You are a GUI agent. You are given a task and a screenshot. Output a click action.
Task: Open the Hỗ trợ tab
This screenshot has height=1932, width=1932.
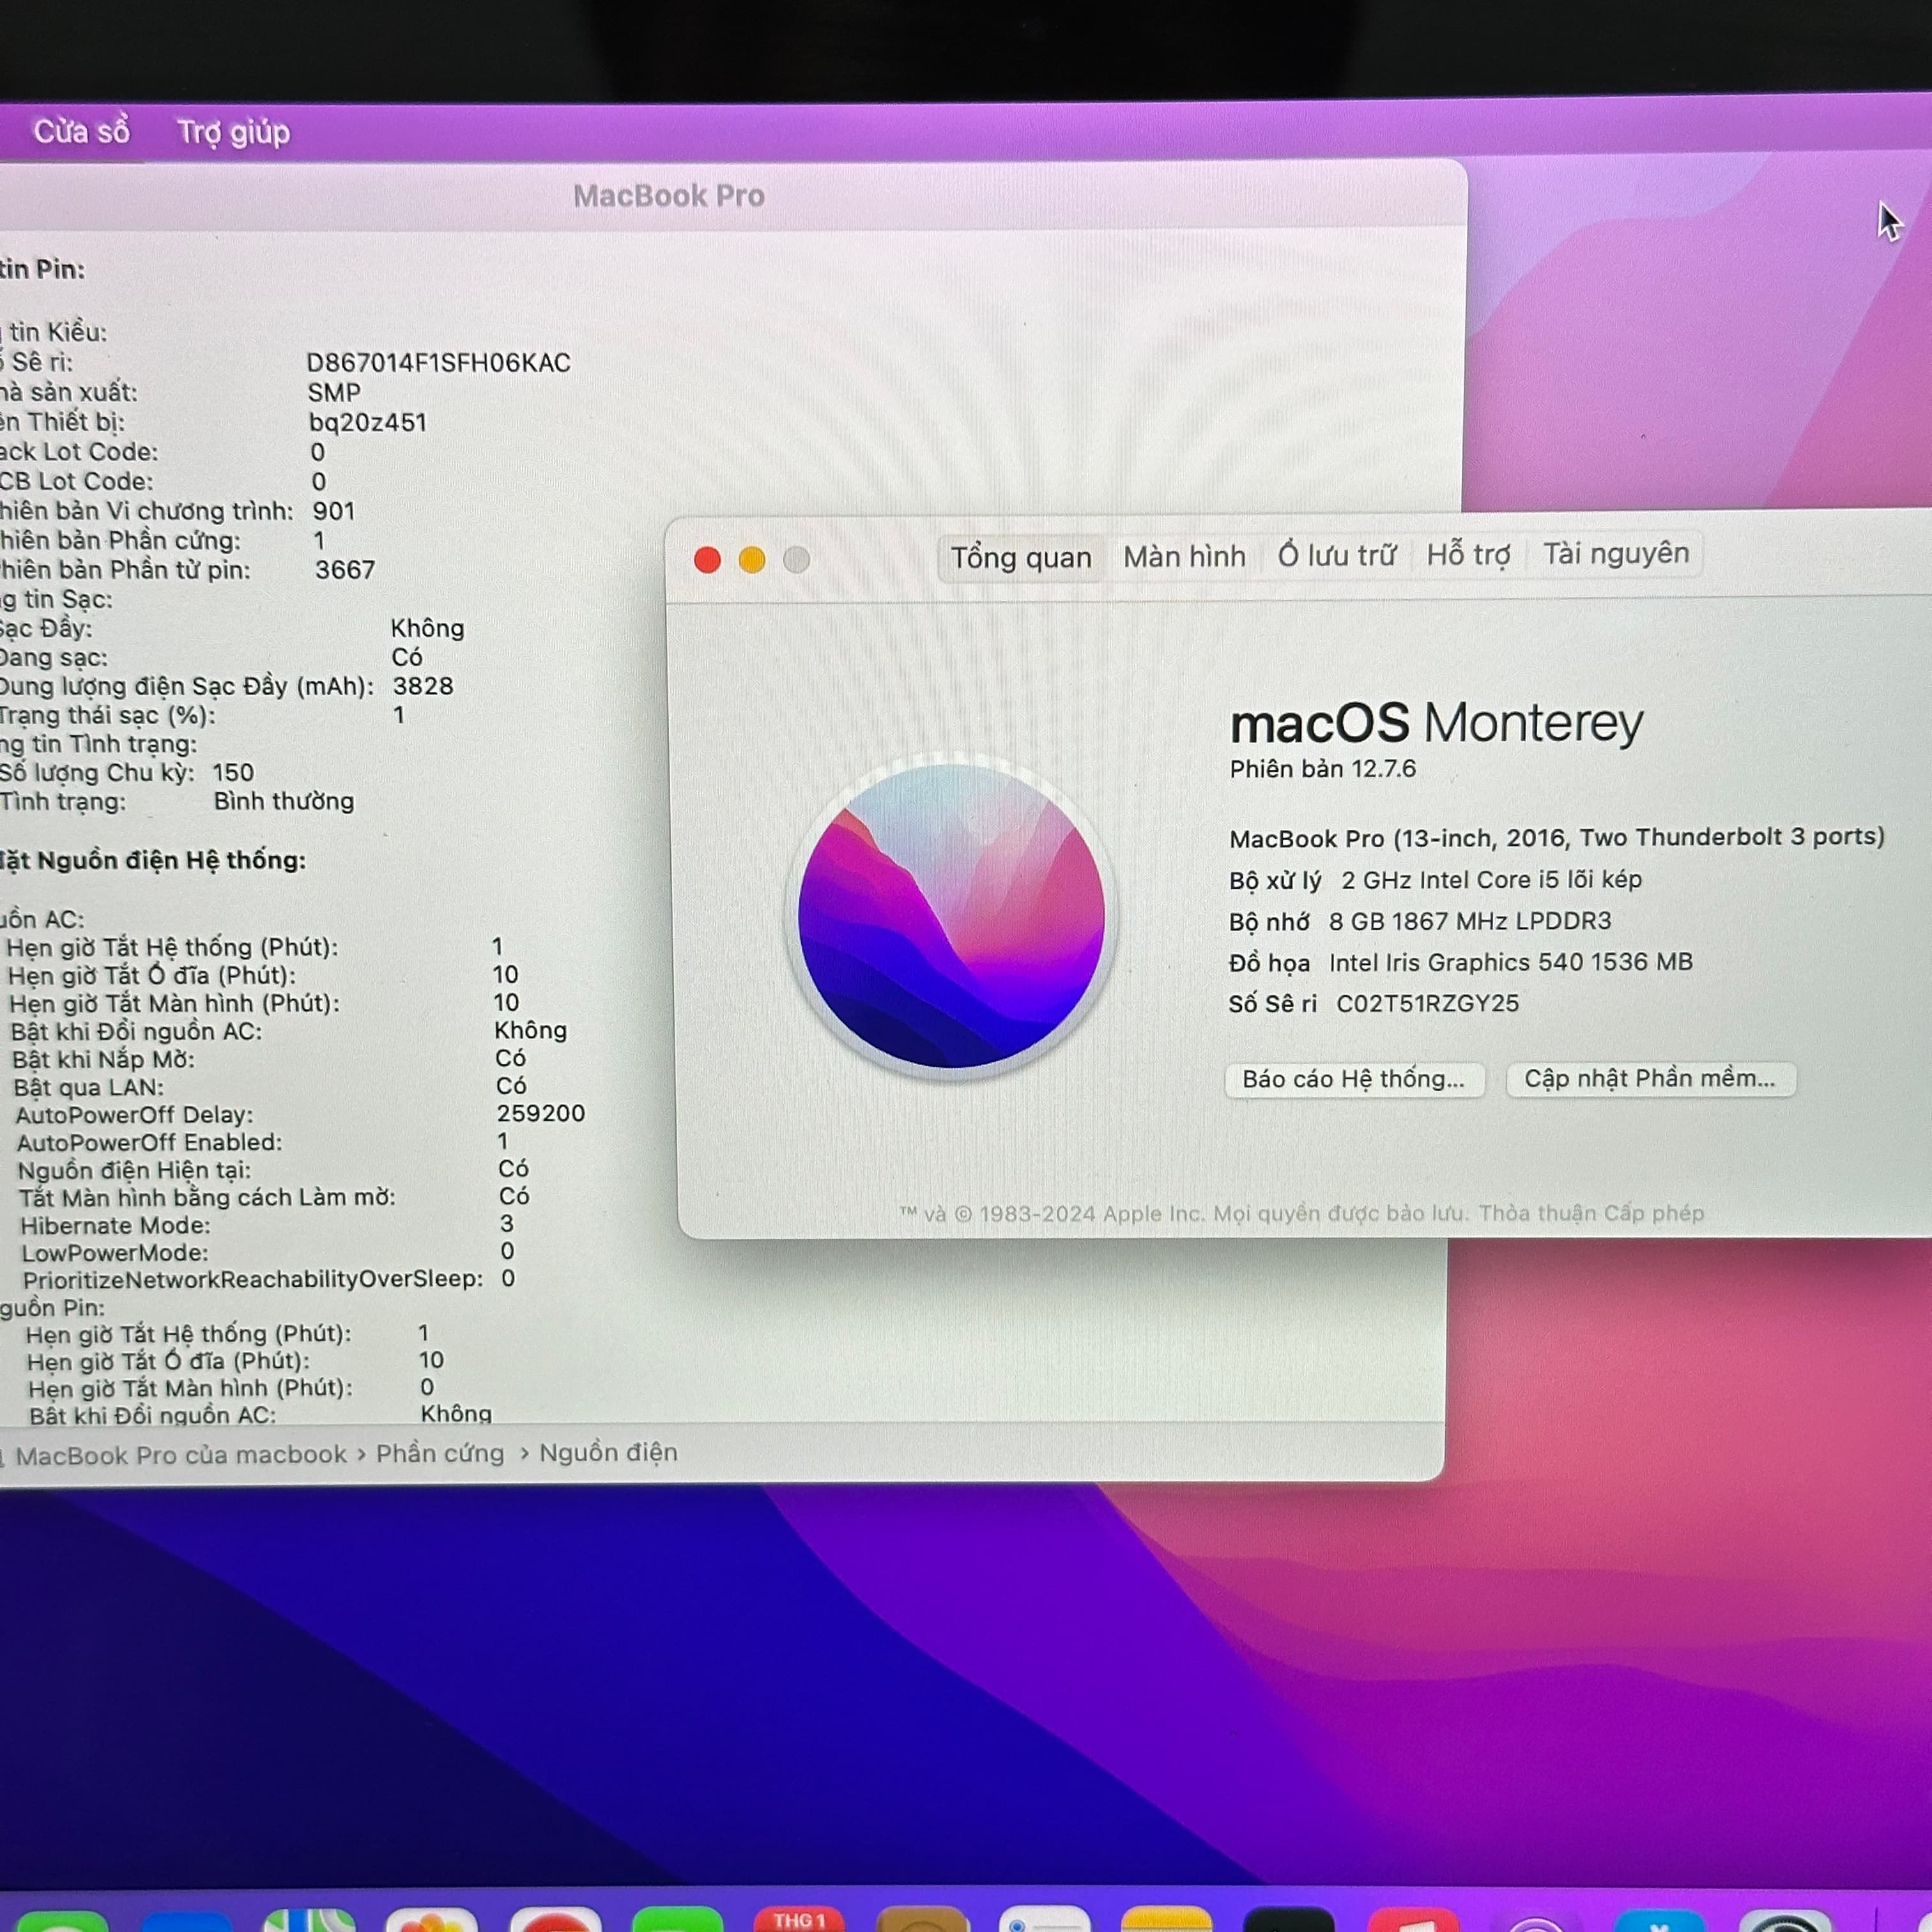tap(1467, 554)
